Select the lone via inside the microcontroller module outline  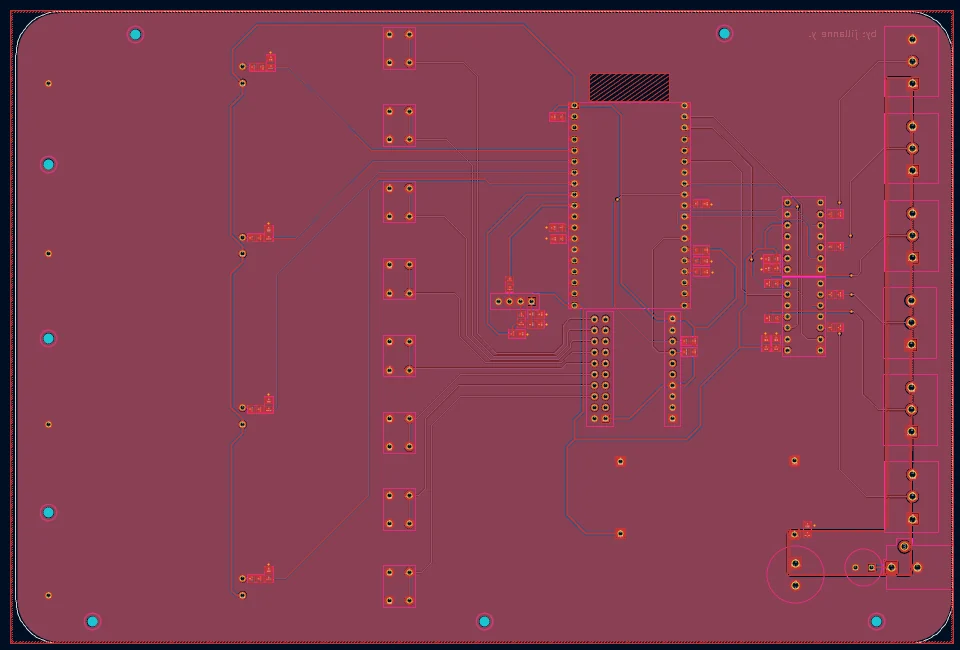coord(617,199)
